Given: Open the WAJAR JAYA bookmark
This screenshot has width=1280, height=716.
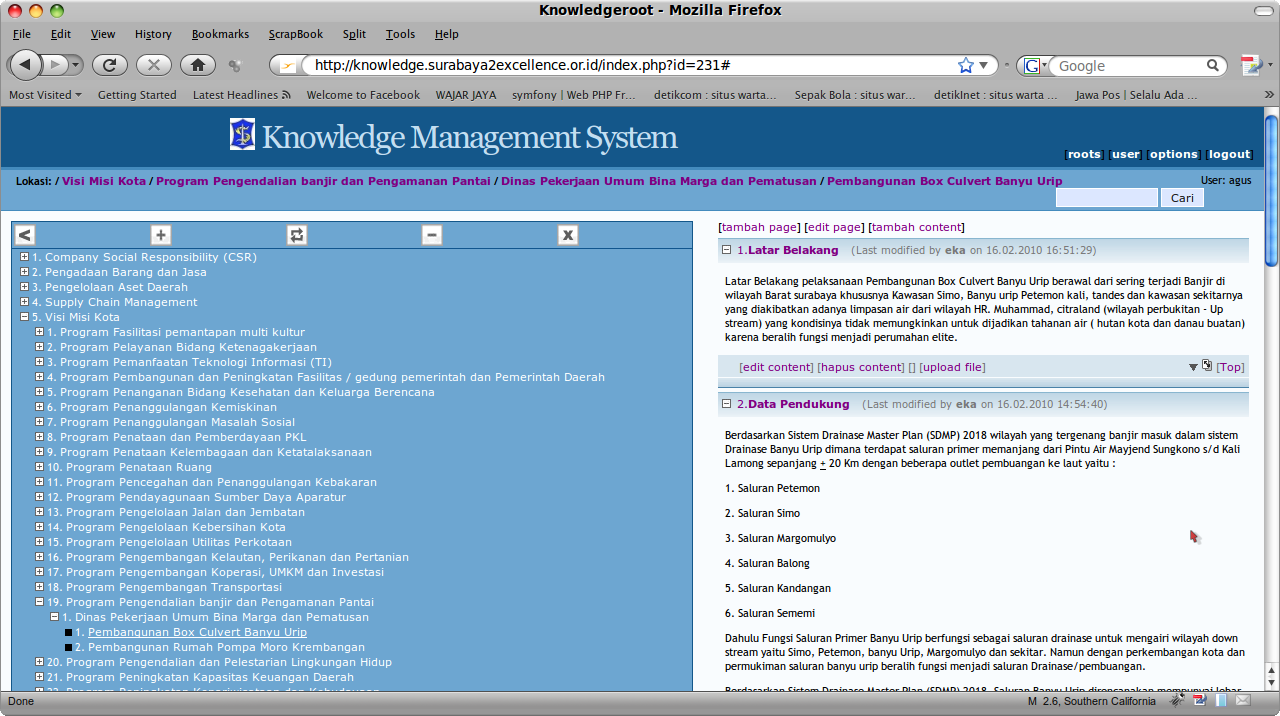Looking at the screenshot, I should 466,95.
